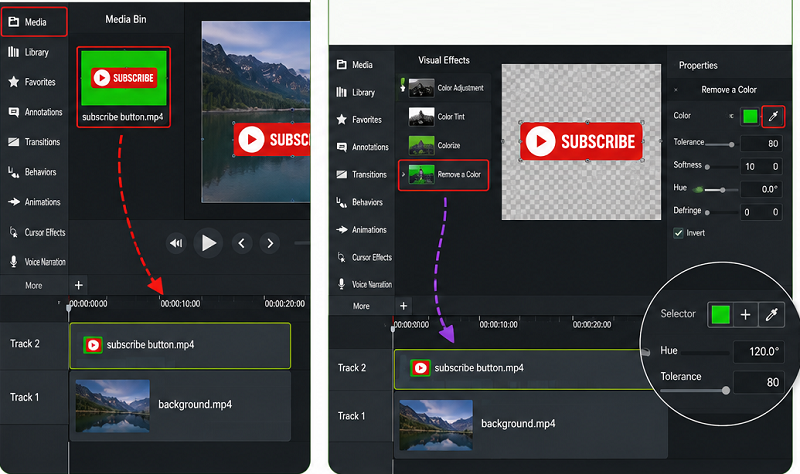Expand the chevron beside Remove a Color effect

coord(403,174)
